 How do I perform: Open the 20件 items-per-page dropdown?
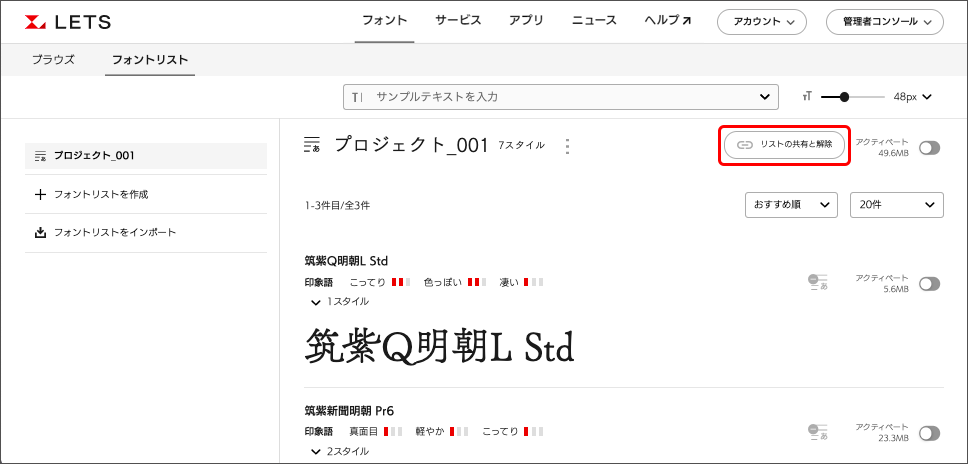pyautogui.click(x=896, y=204)
